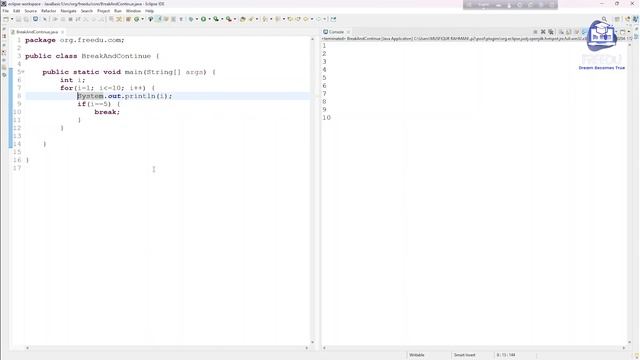Click the editor vertical scrollbar down arrow

[x=313, y=342]
